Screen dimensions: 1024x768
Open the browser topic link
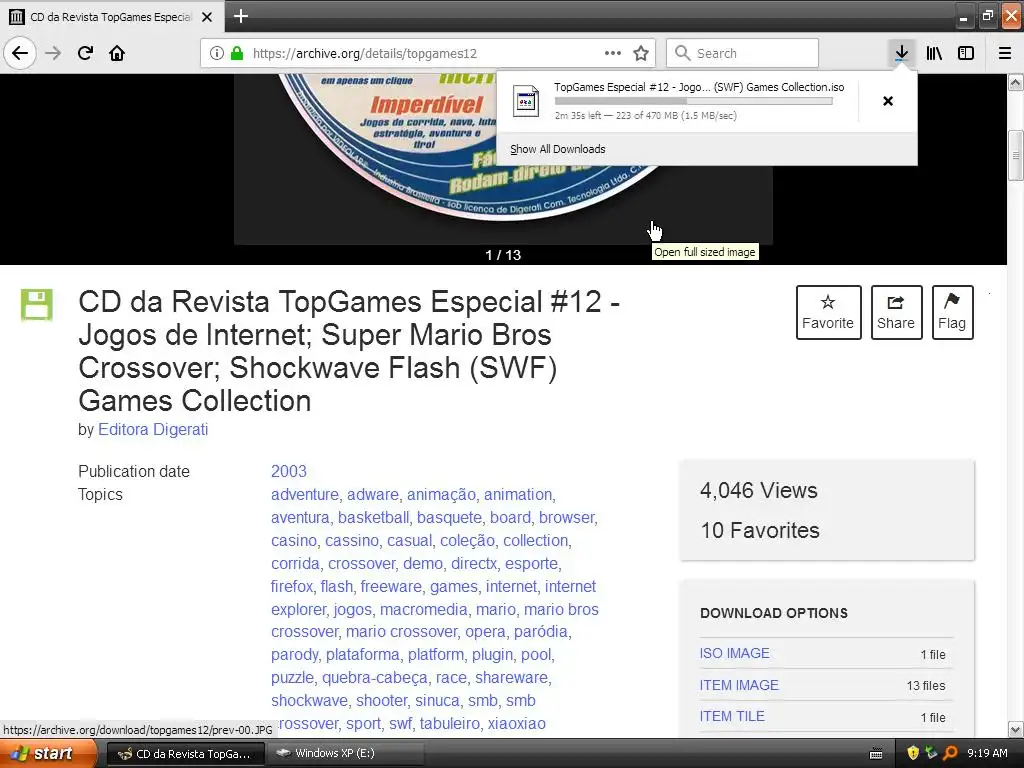click(566, 517)
